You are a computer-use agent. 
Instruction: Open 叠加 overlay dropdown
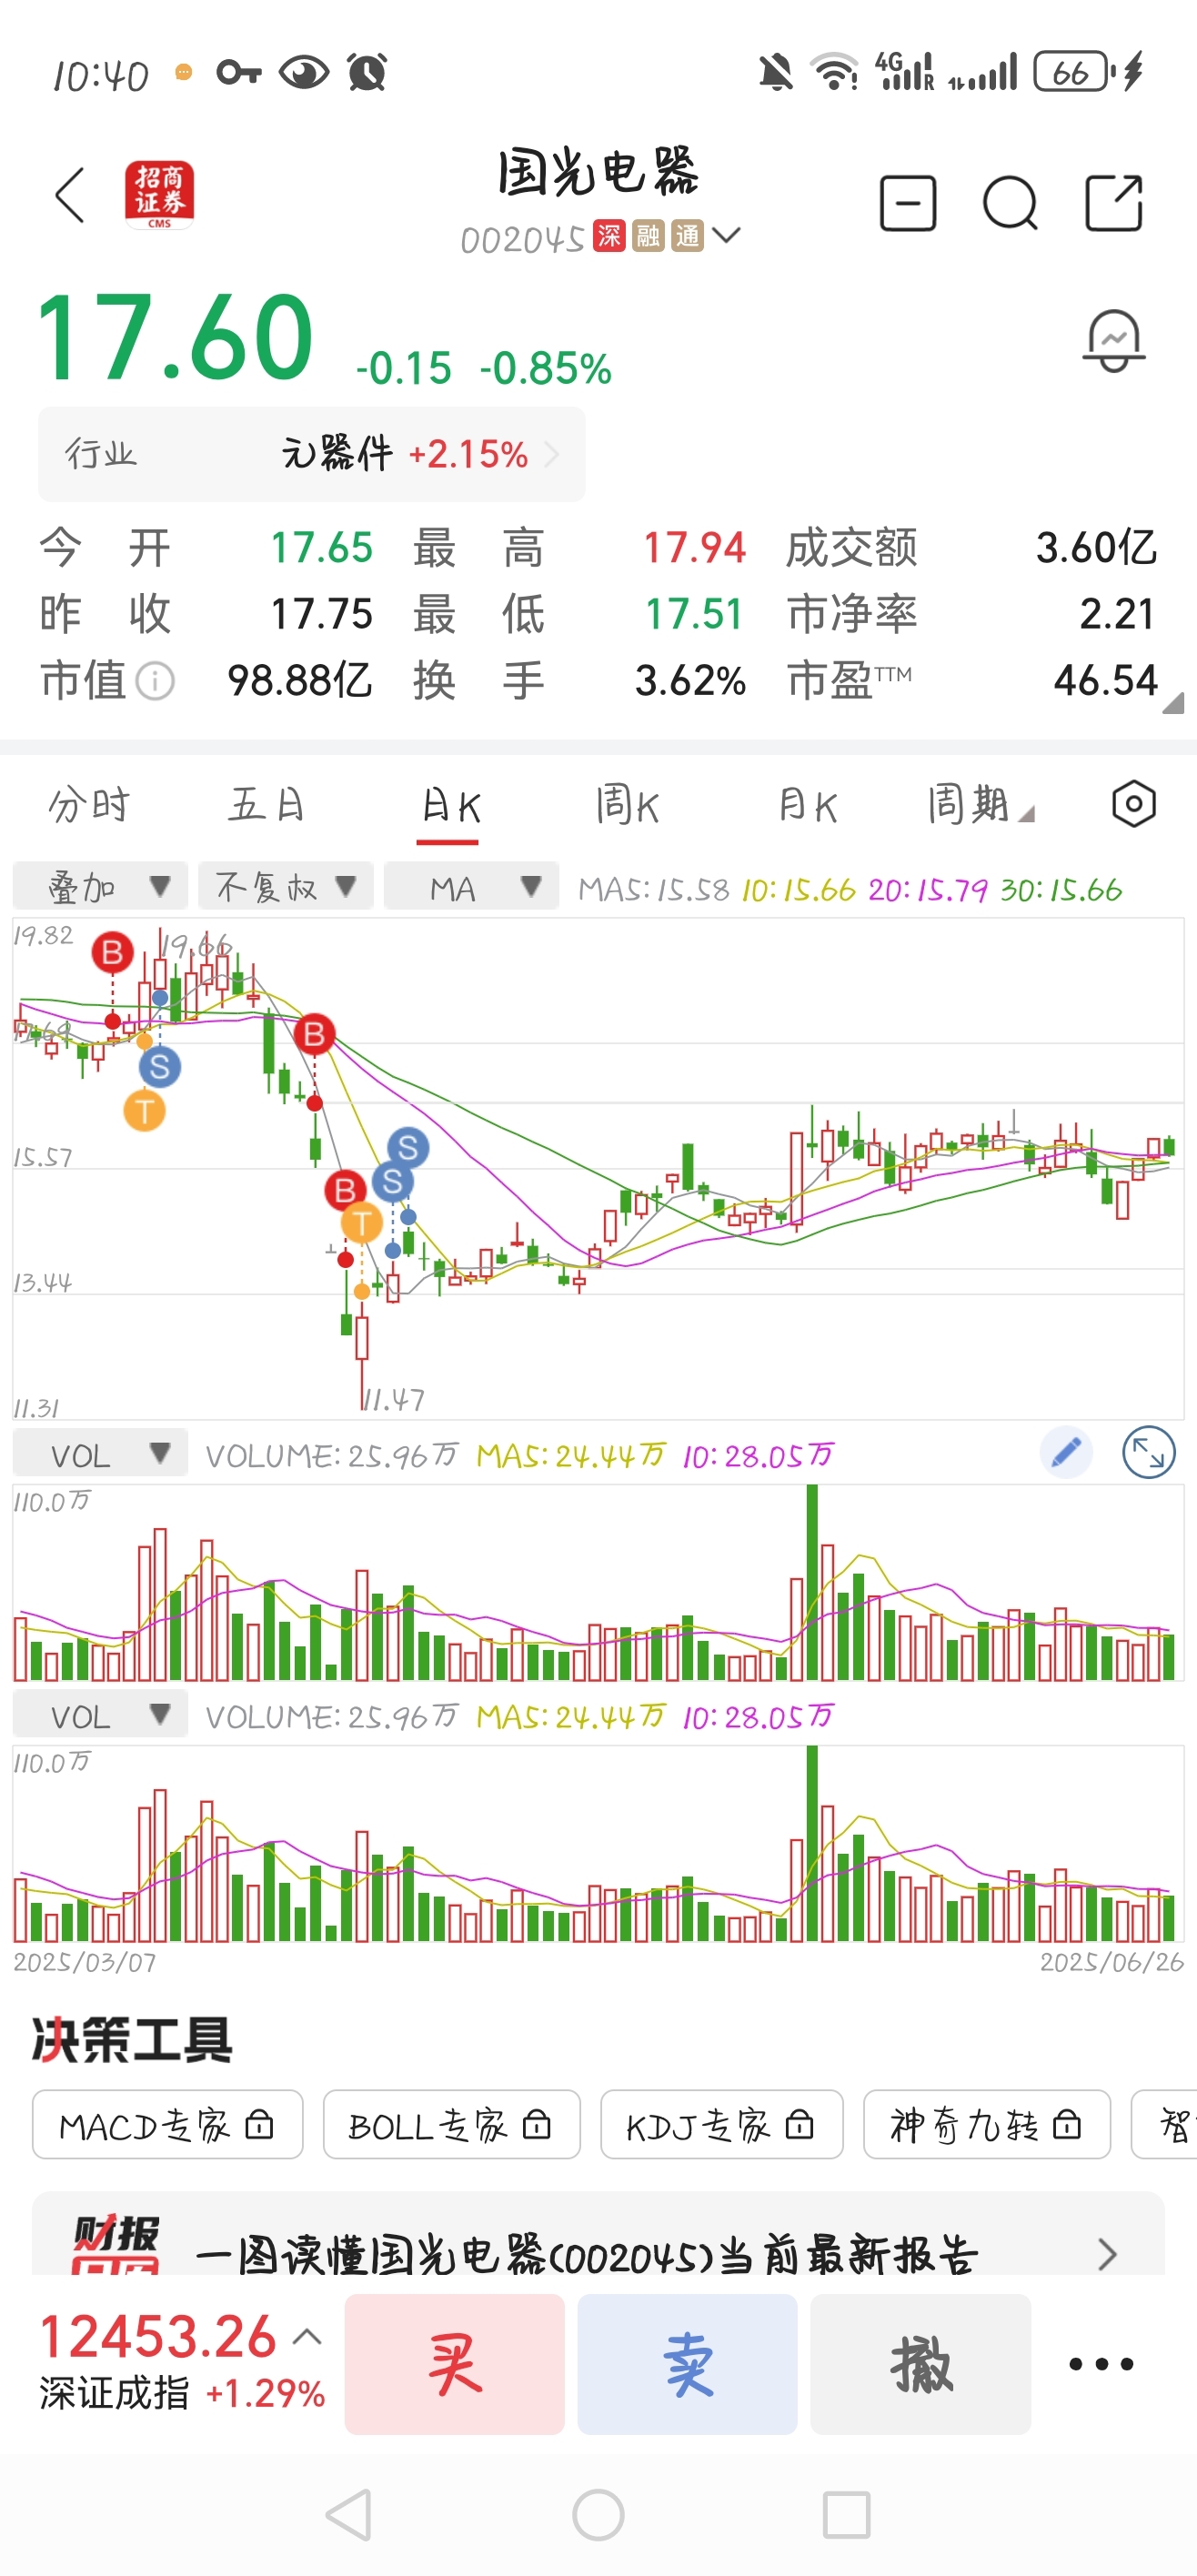click(100, 886)
